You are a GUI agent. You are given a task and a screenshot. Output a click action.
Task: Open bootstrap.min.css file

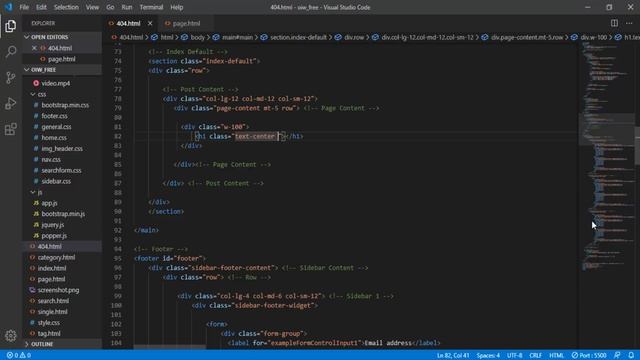[62, 105]
